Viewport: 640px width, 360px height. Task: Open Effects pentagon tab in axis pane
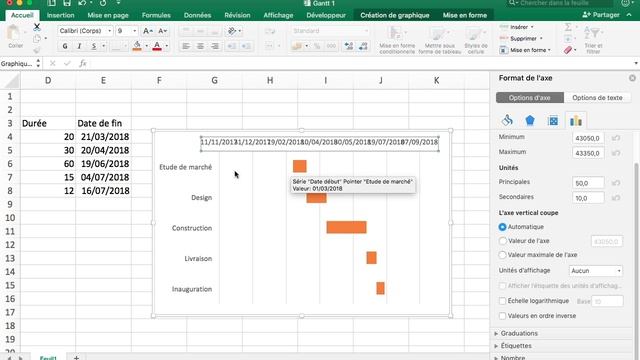pos(530,120)
